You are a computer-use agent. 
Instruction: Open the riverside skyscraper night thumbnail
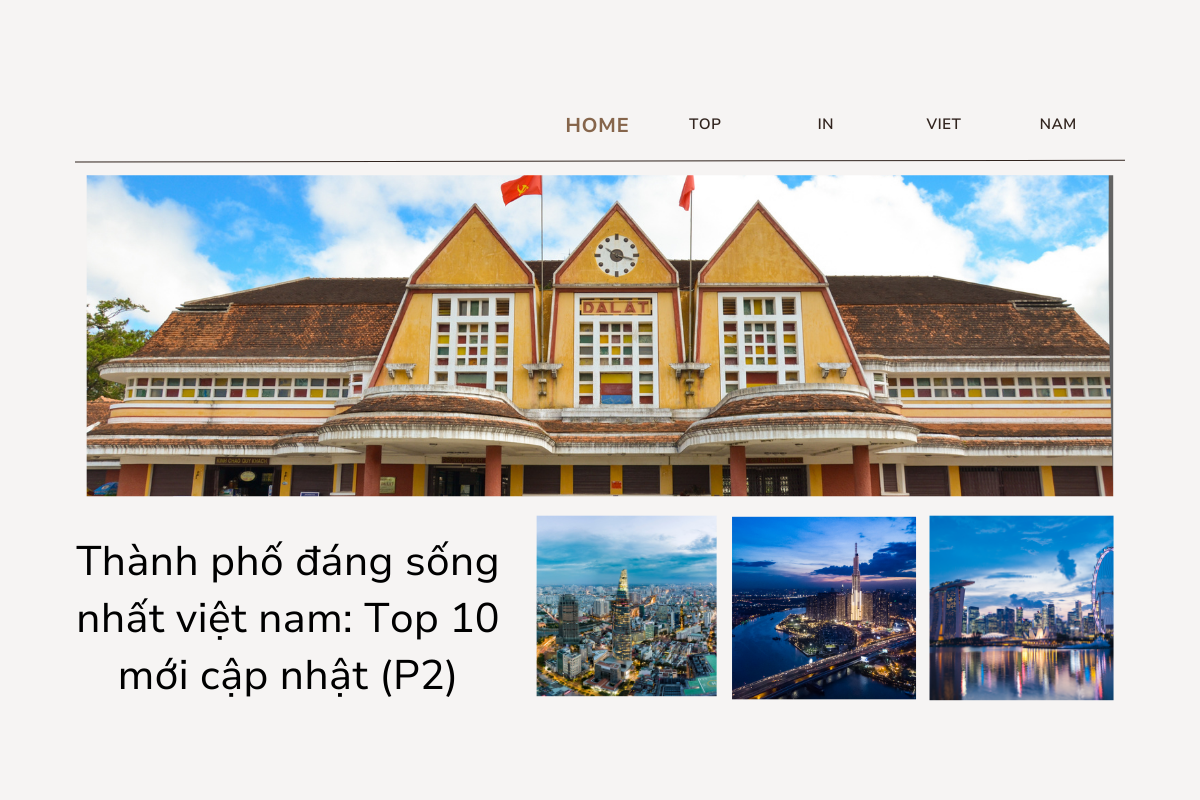point(823,607)
